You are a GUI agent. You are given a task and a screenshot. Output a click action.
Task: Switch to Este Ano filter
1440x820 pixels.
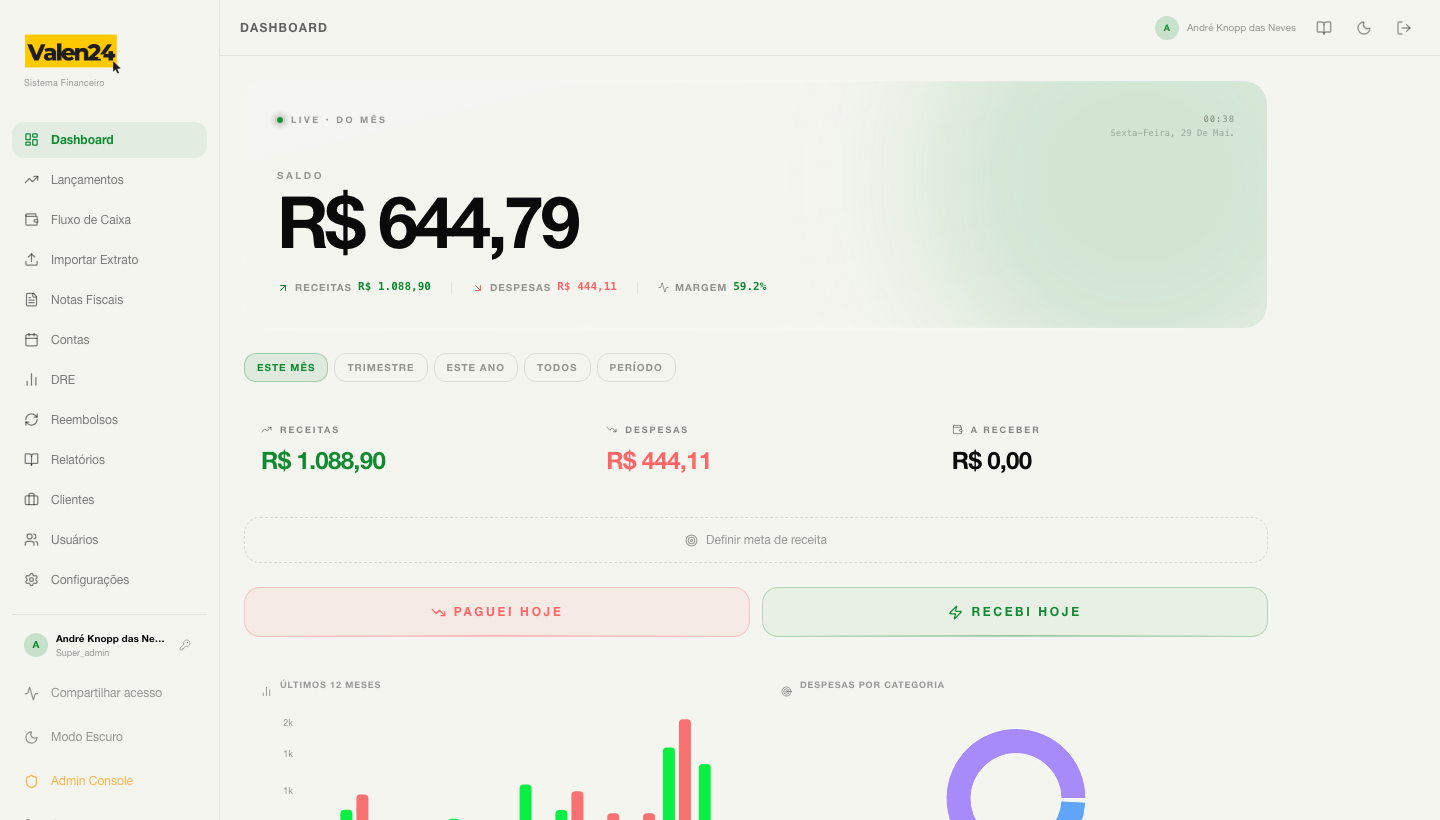pos(476,367)
